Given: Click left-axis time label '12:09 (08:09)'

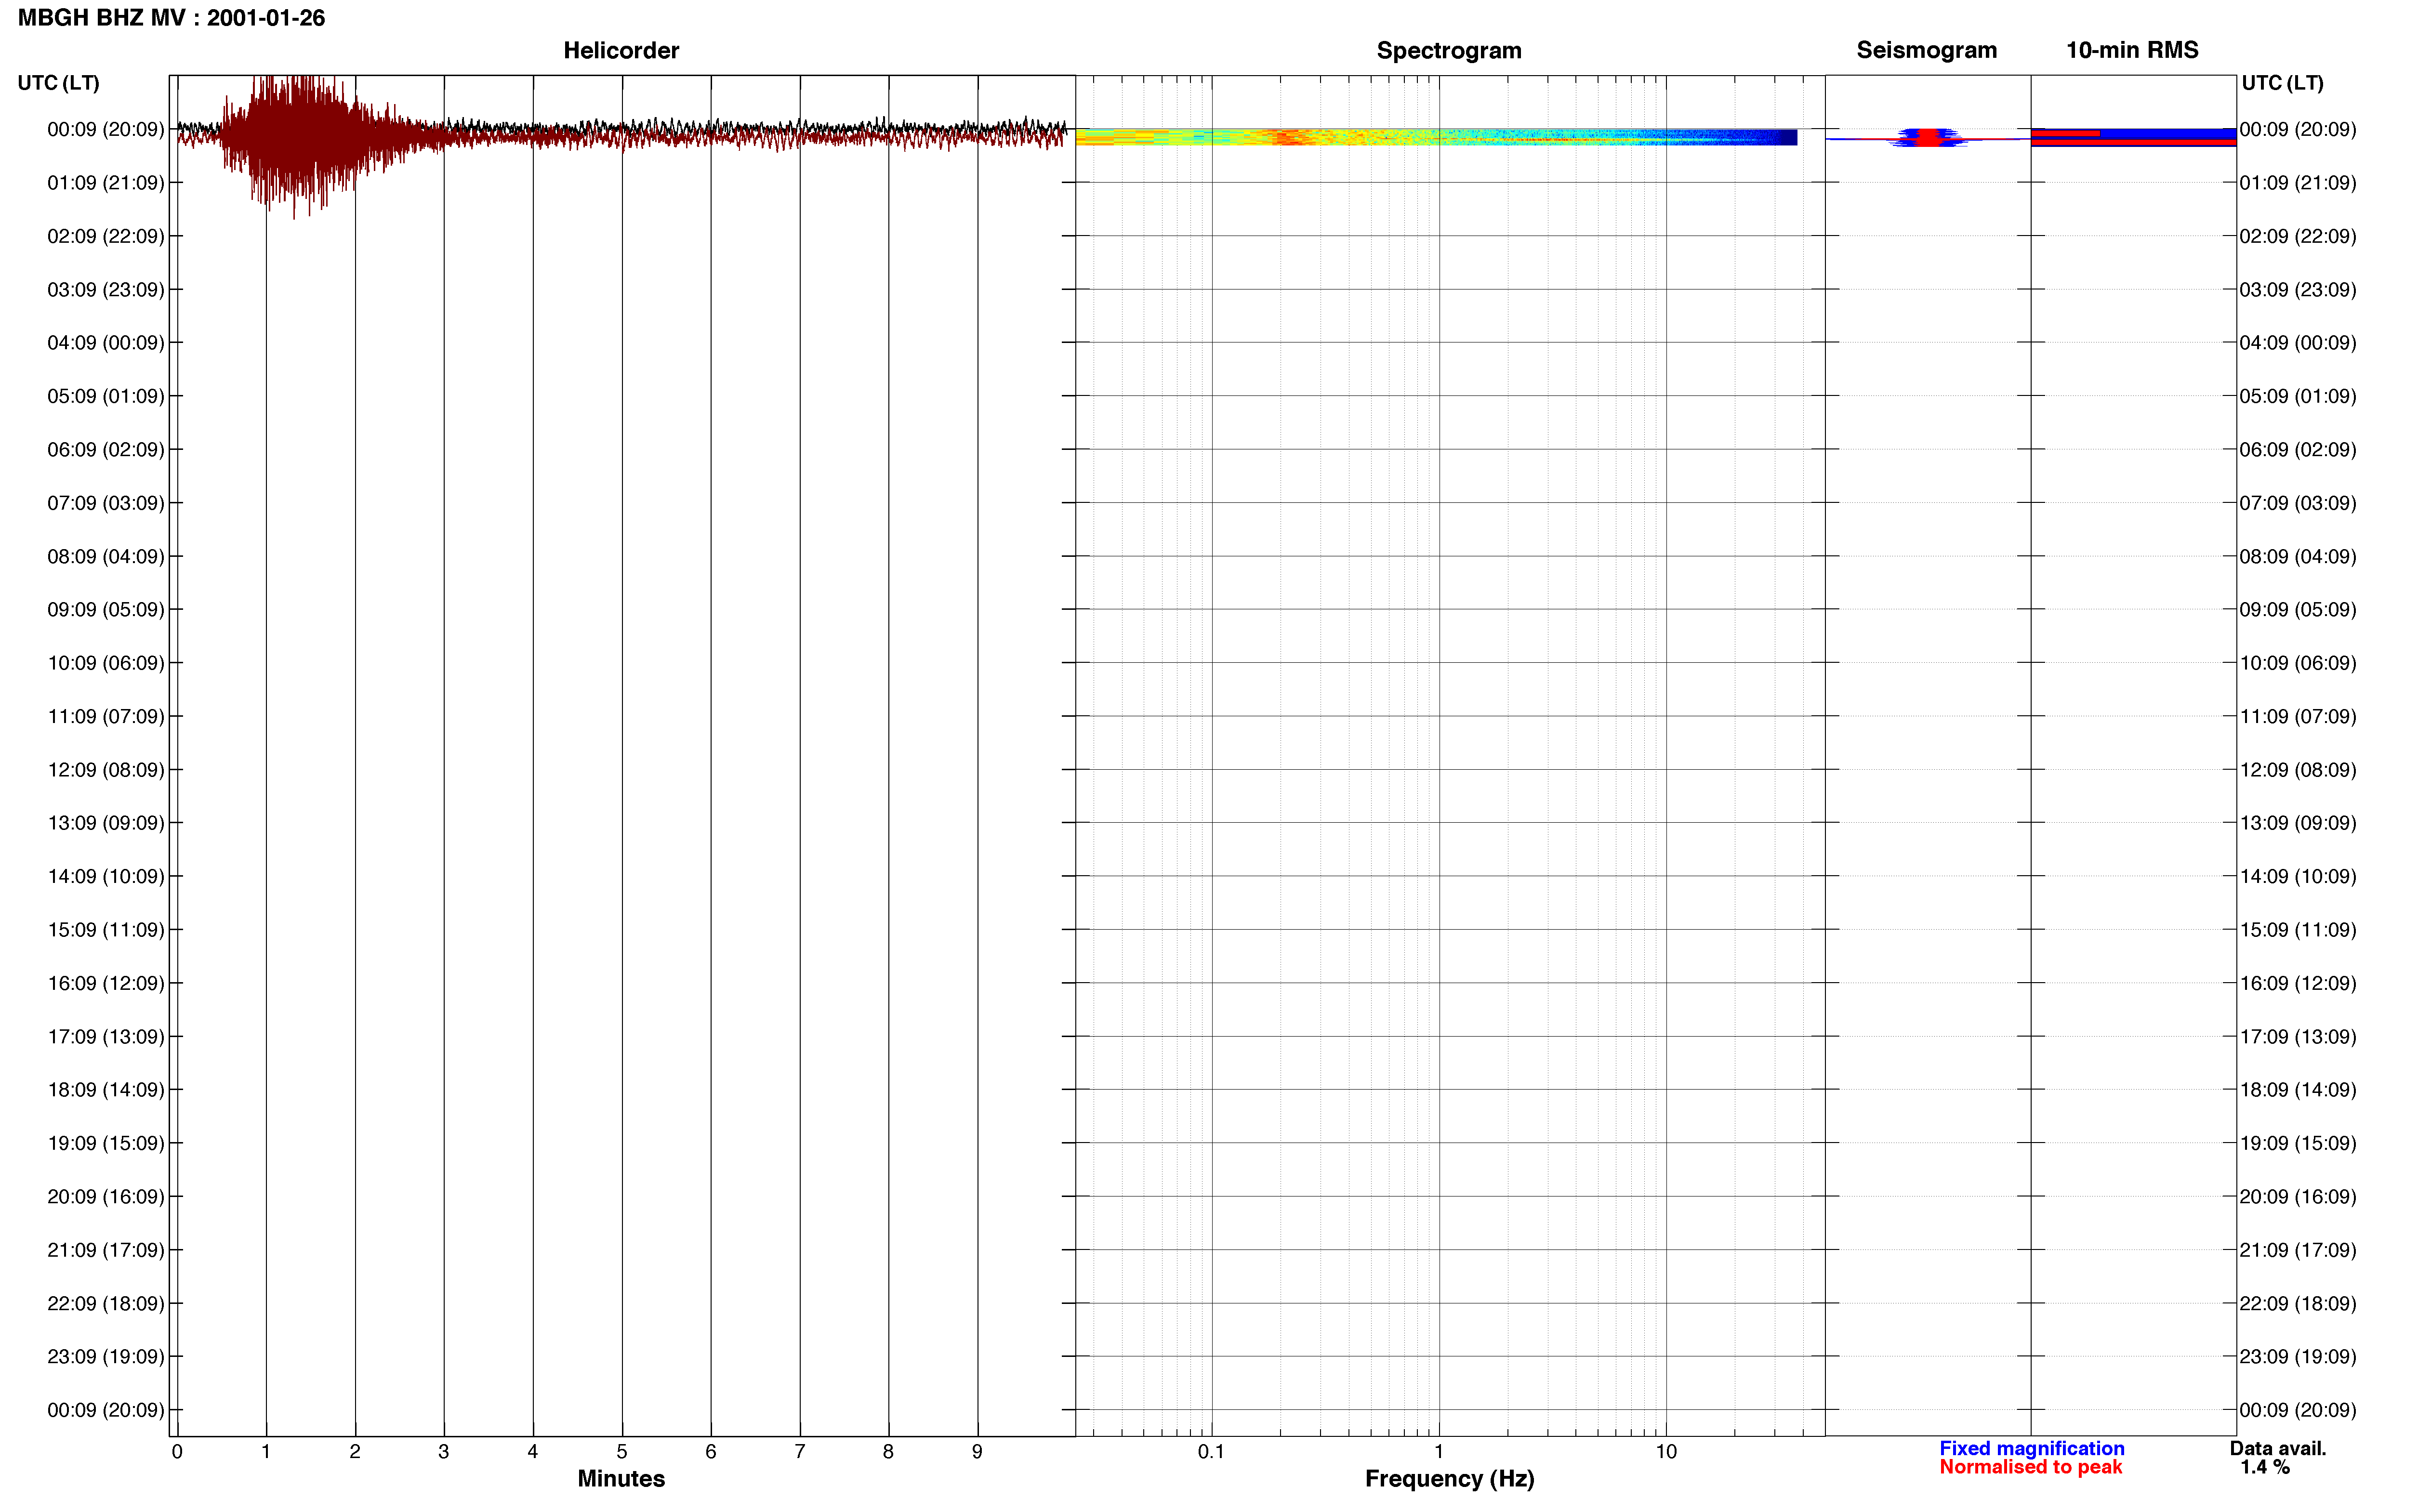Looking at the screenshot, I should (106, 770).
